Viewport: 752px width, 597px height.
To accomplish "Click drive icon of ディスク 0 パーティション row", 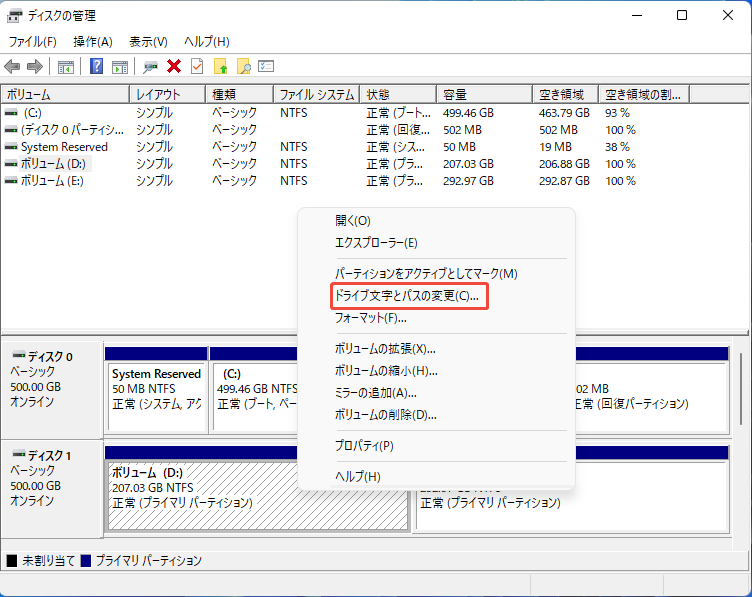I will [11, 130].
